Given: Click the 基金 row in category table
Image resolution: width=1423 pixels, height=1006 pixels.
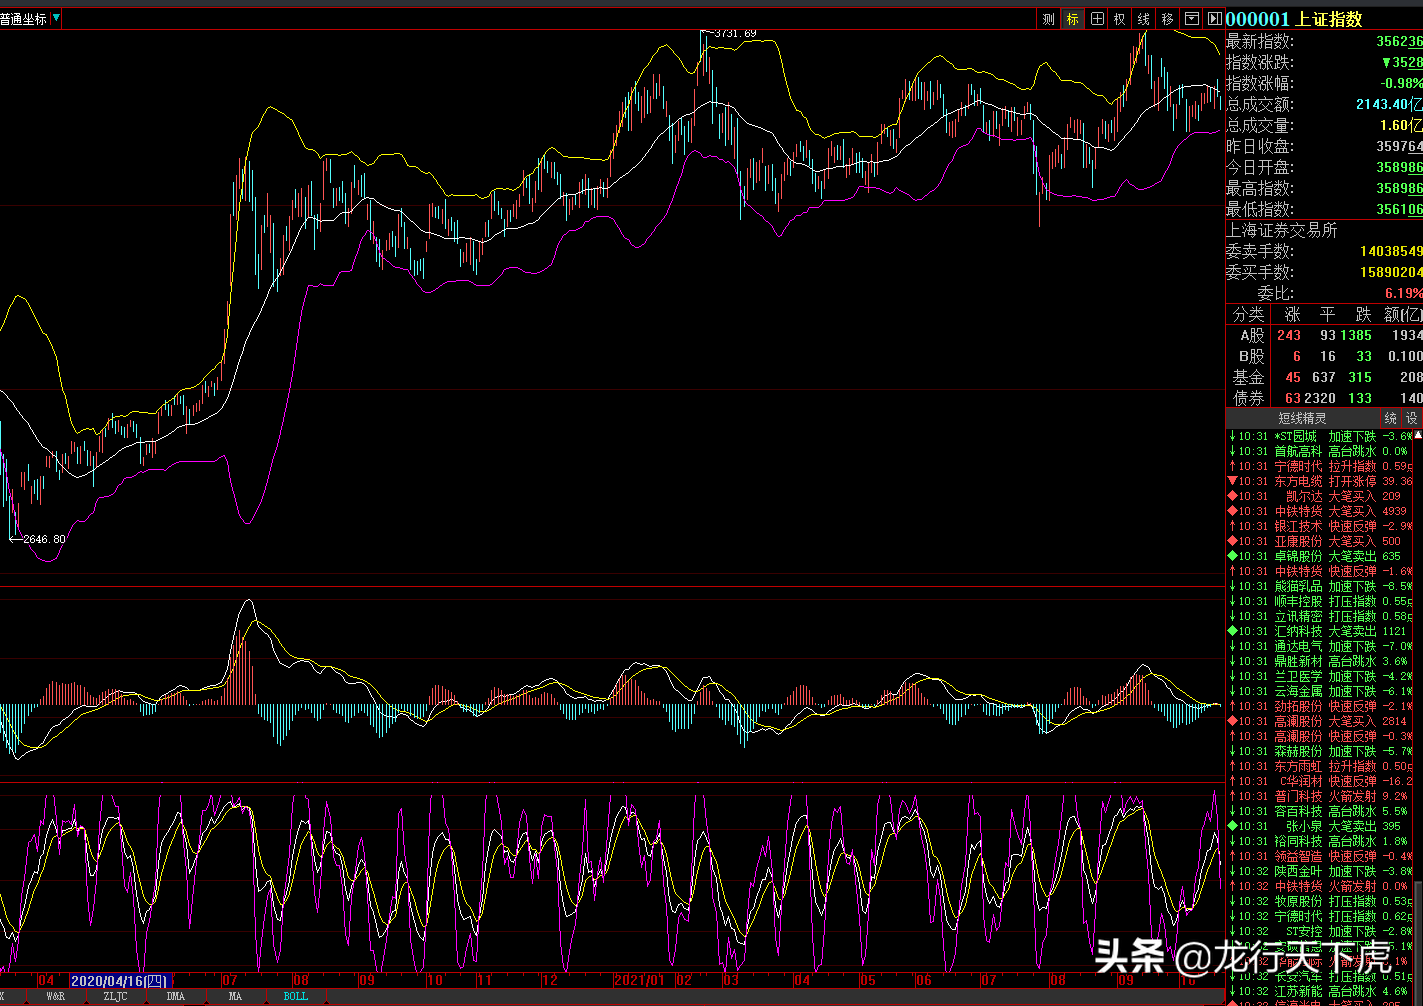Looking at the screenshot, I should [x=1324, y=378].
